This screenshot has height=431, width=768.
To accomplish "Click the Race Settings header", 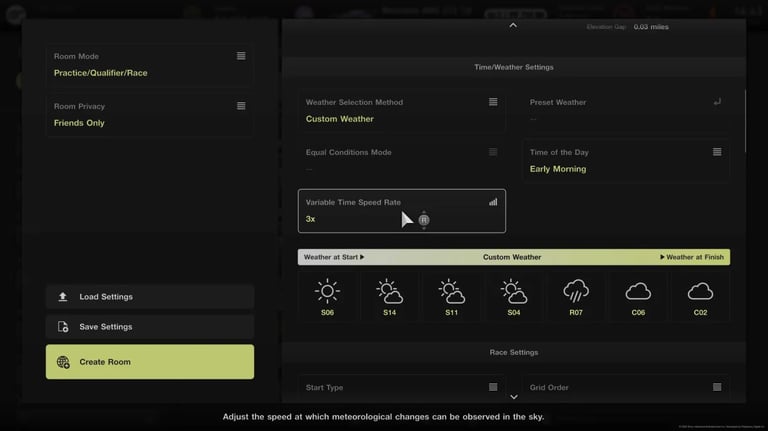I will click(x=514, y=352).
